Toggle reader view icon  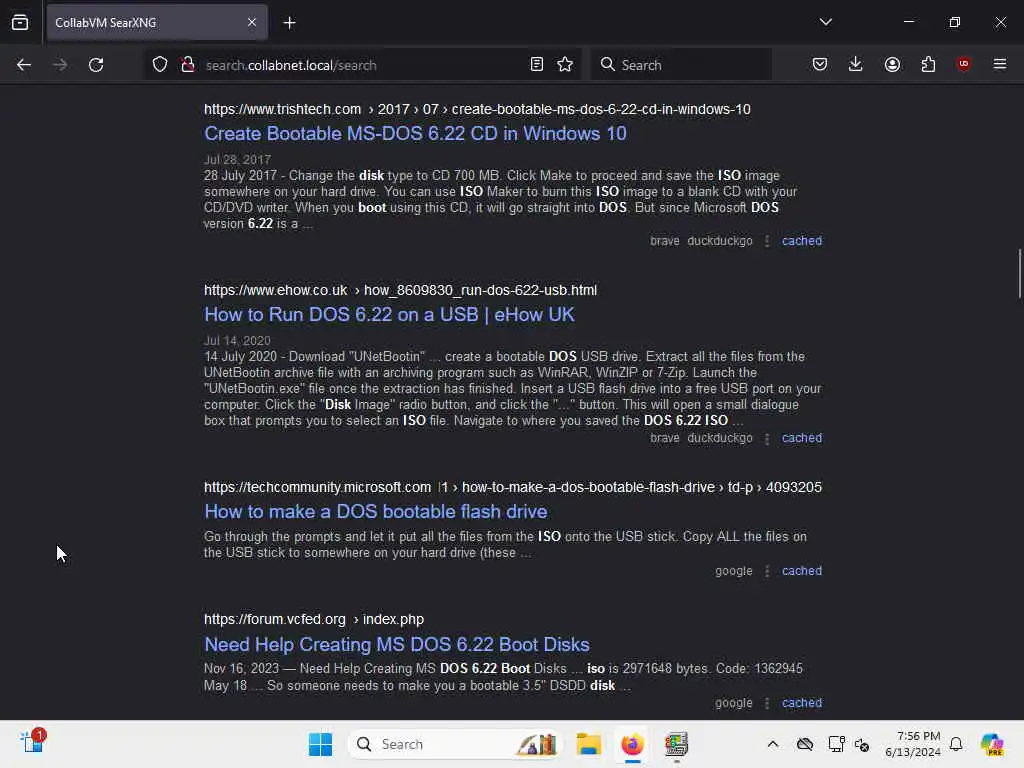point(536,65)
